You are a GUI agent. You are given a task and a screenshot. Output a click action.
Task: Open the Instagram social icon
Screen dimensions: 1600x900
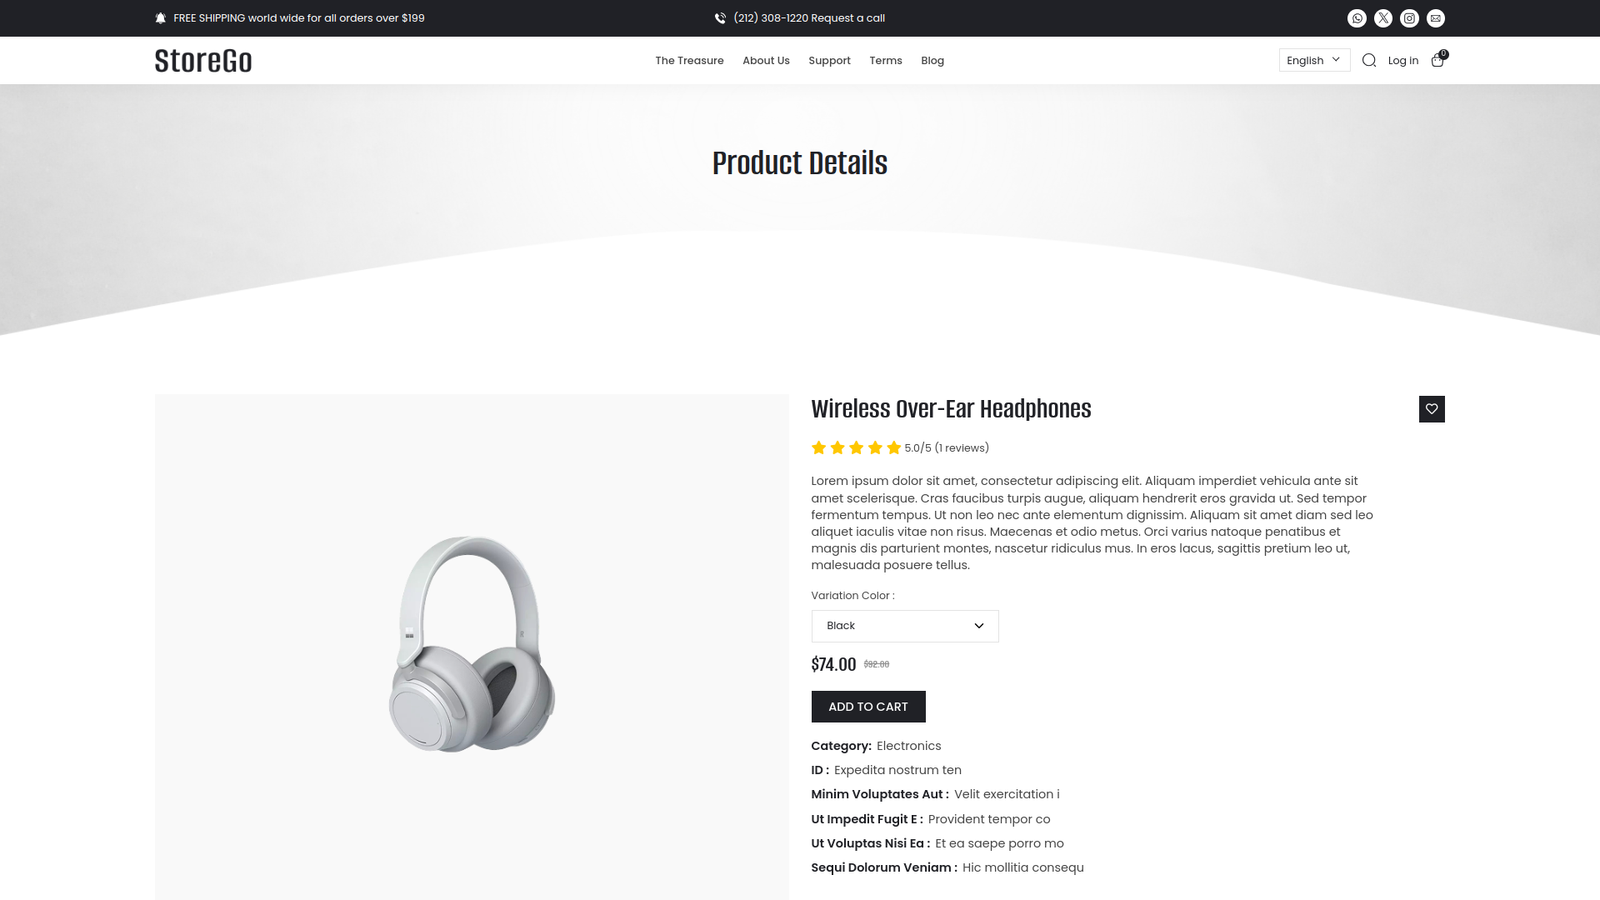click(1409, 18)
